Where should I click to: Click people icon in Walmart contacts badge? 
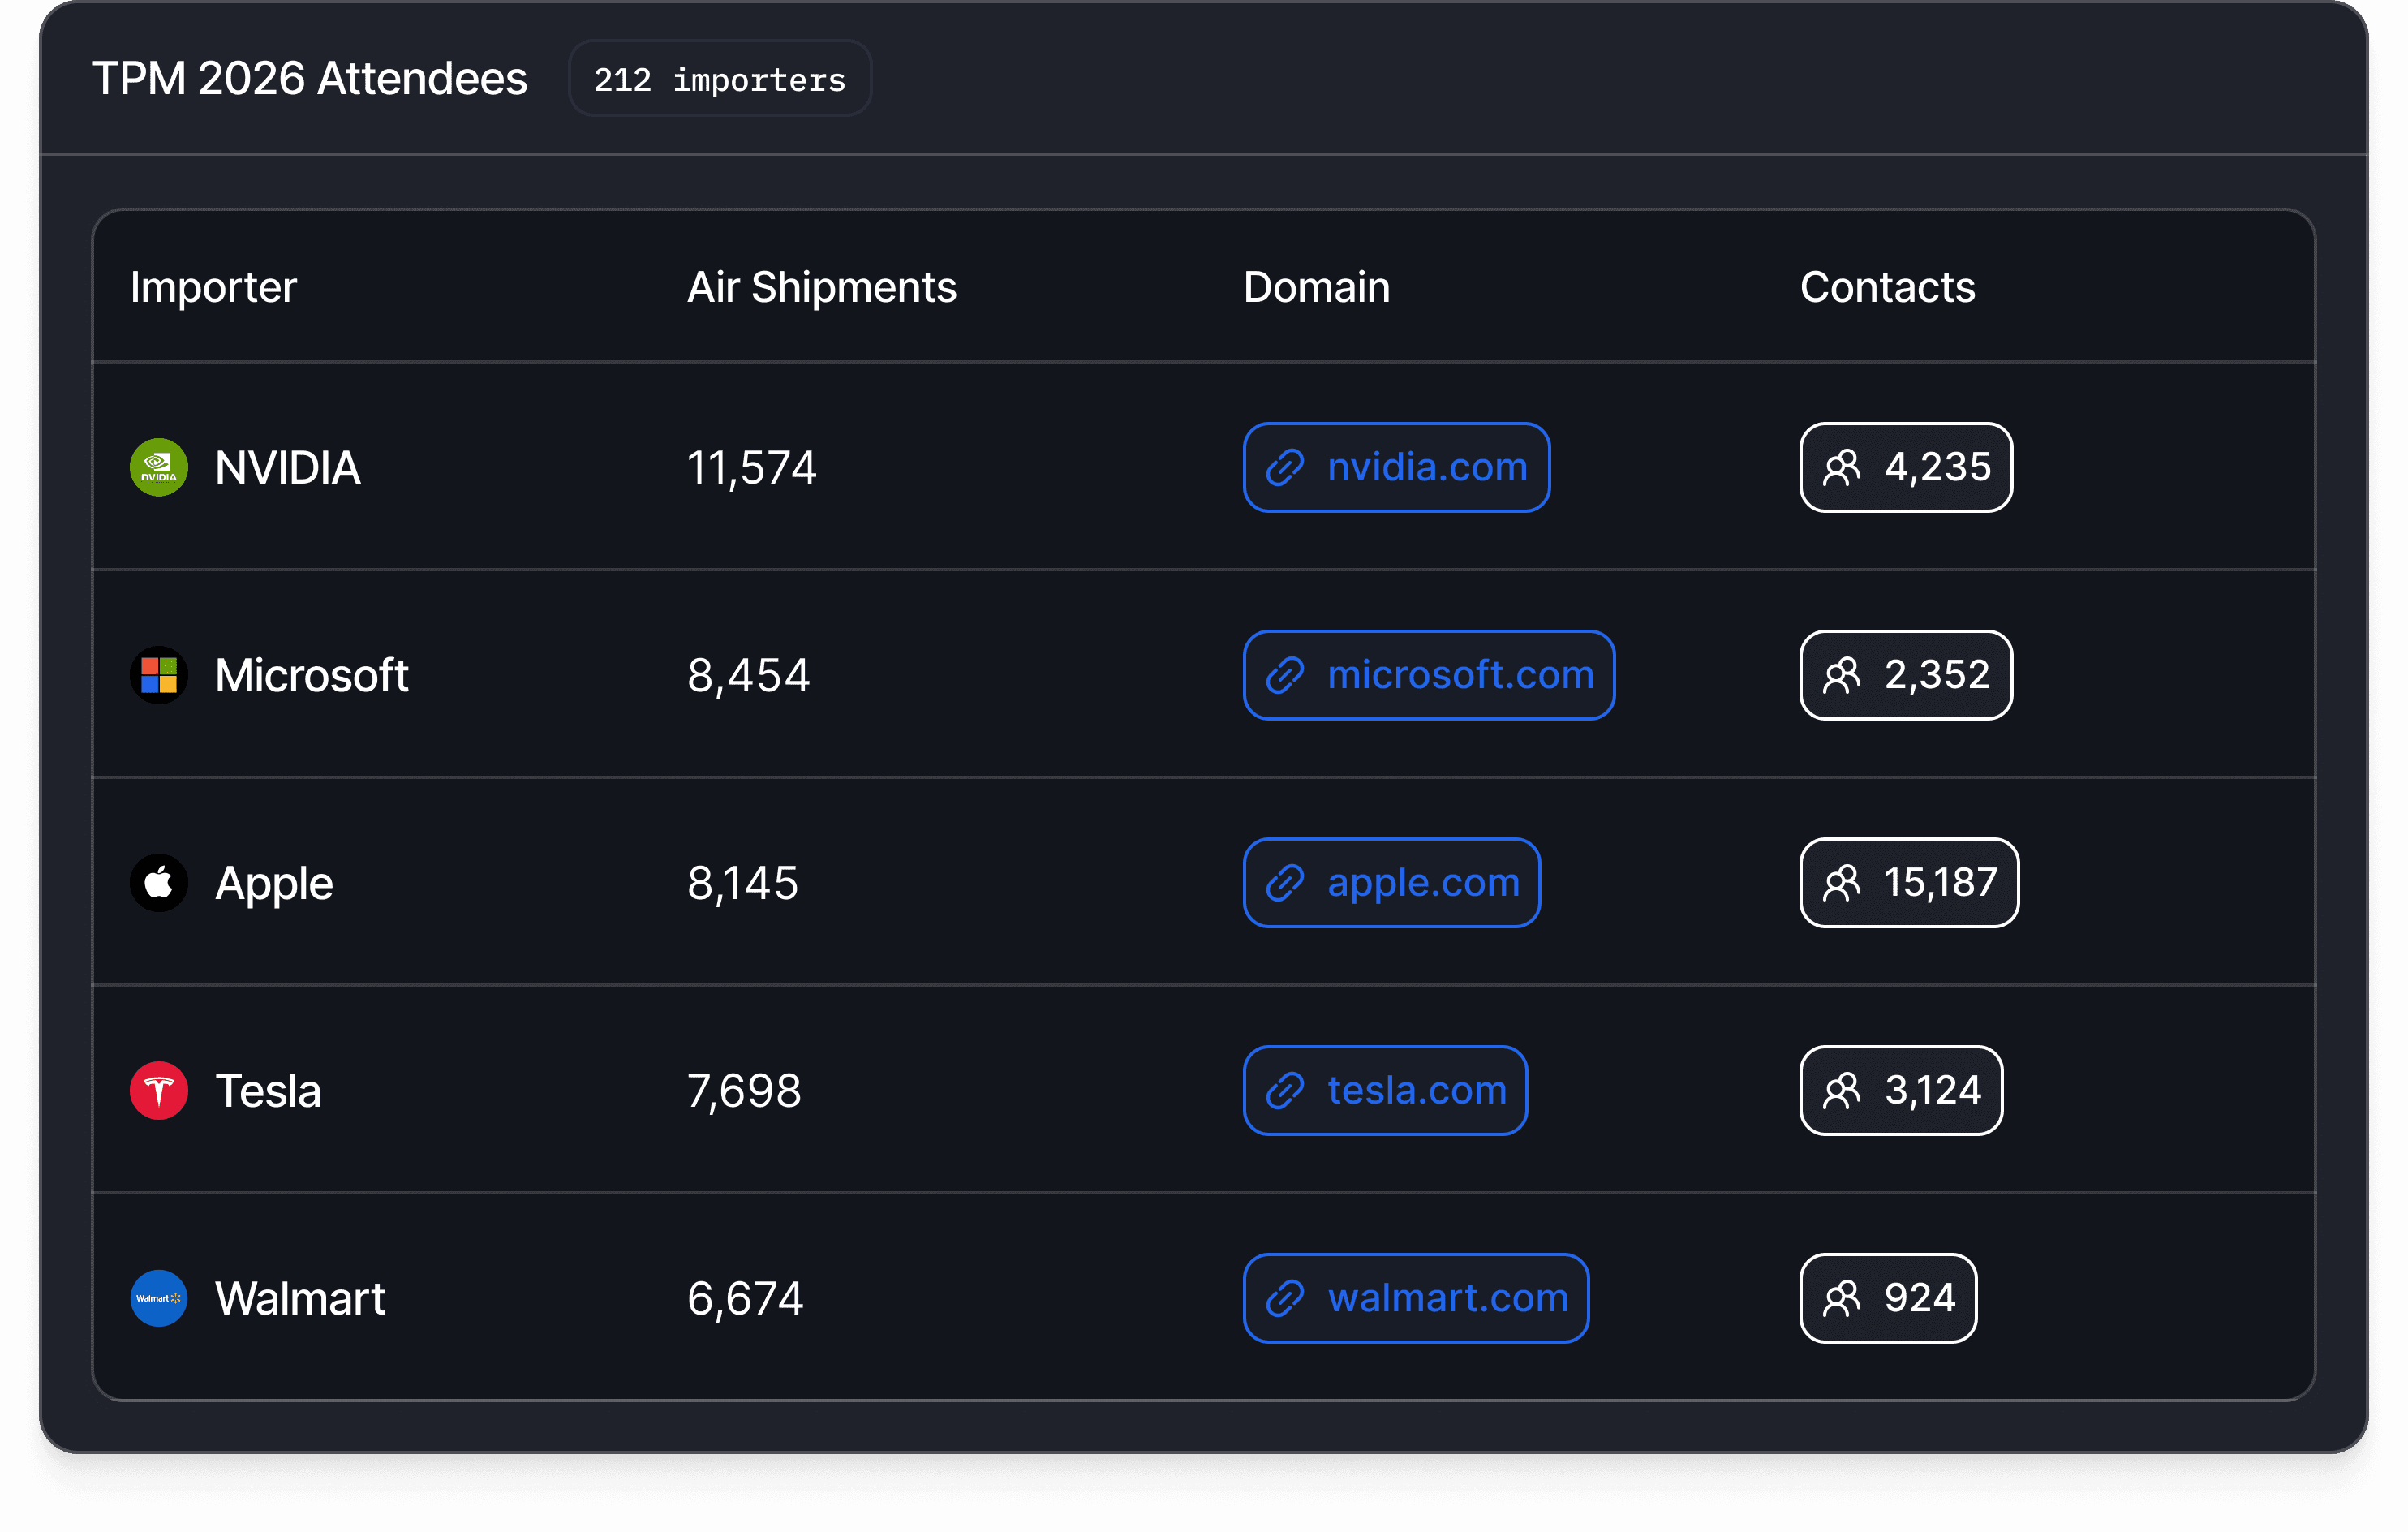pos(1841,1298)
